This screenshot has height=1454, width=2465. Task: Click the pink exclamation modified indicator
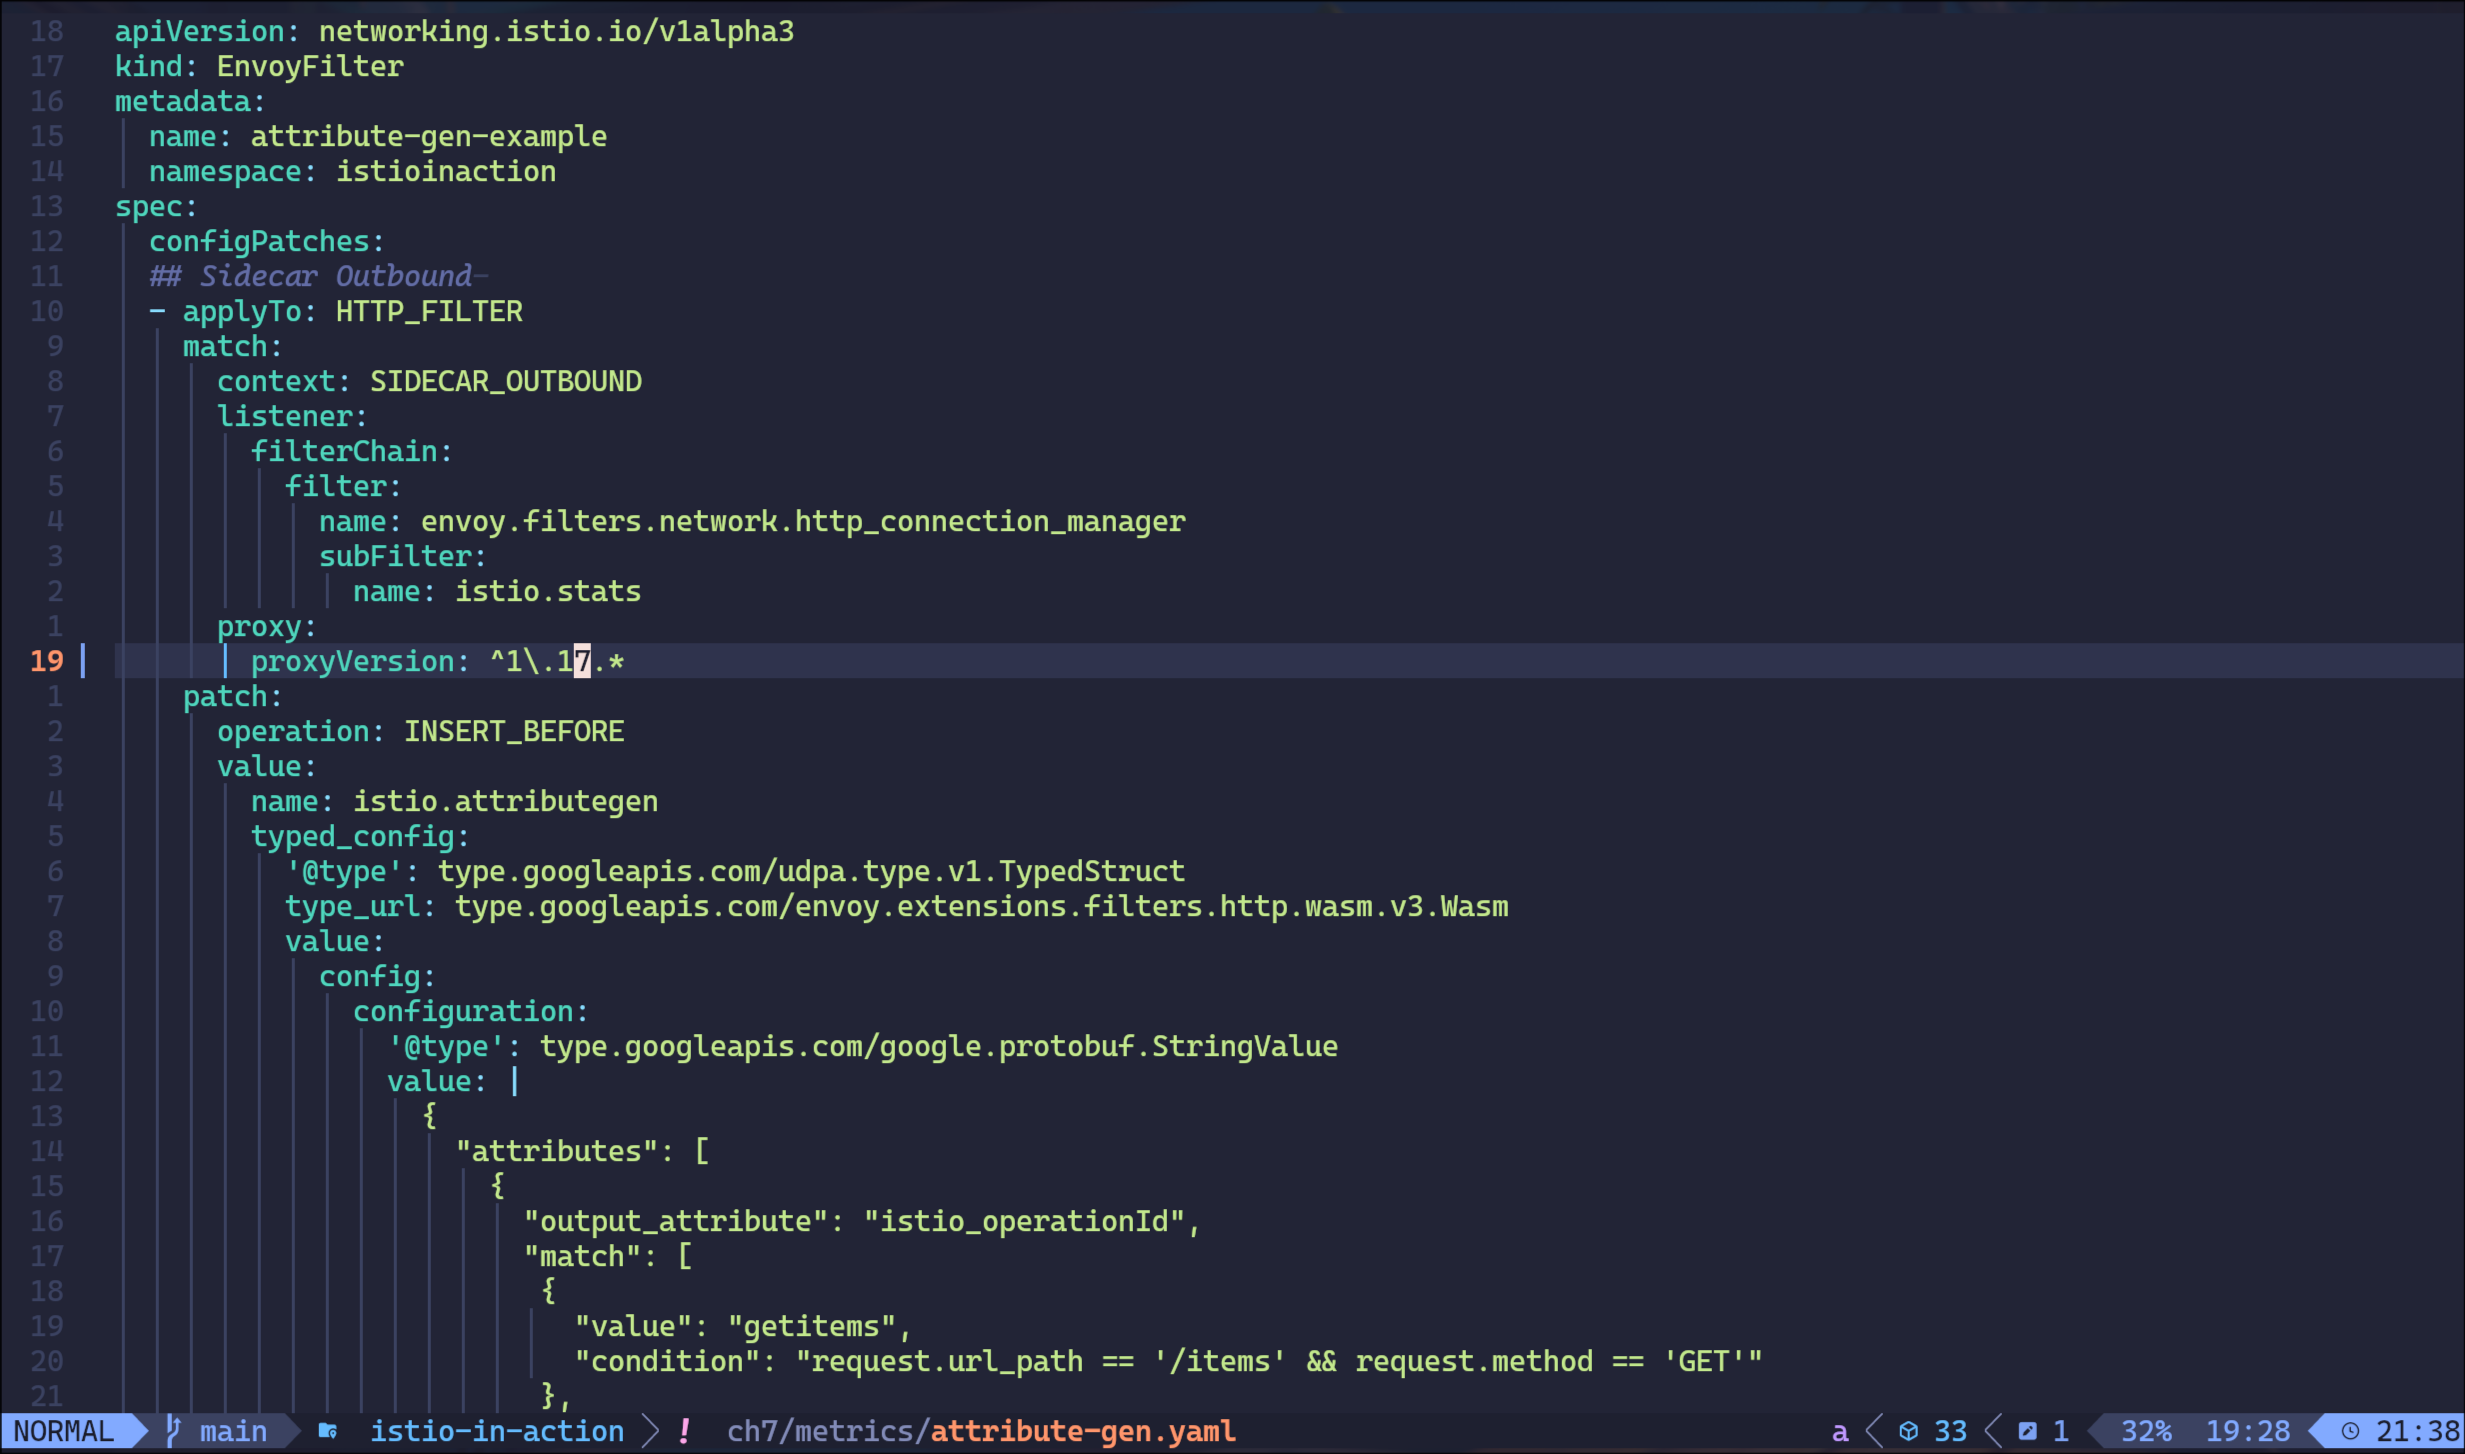(684, 1431)
